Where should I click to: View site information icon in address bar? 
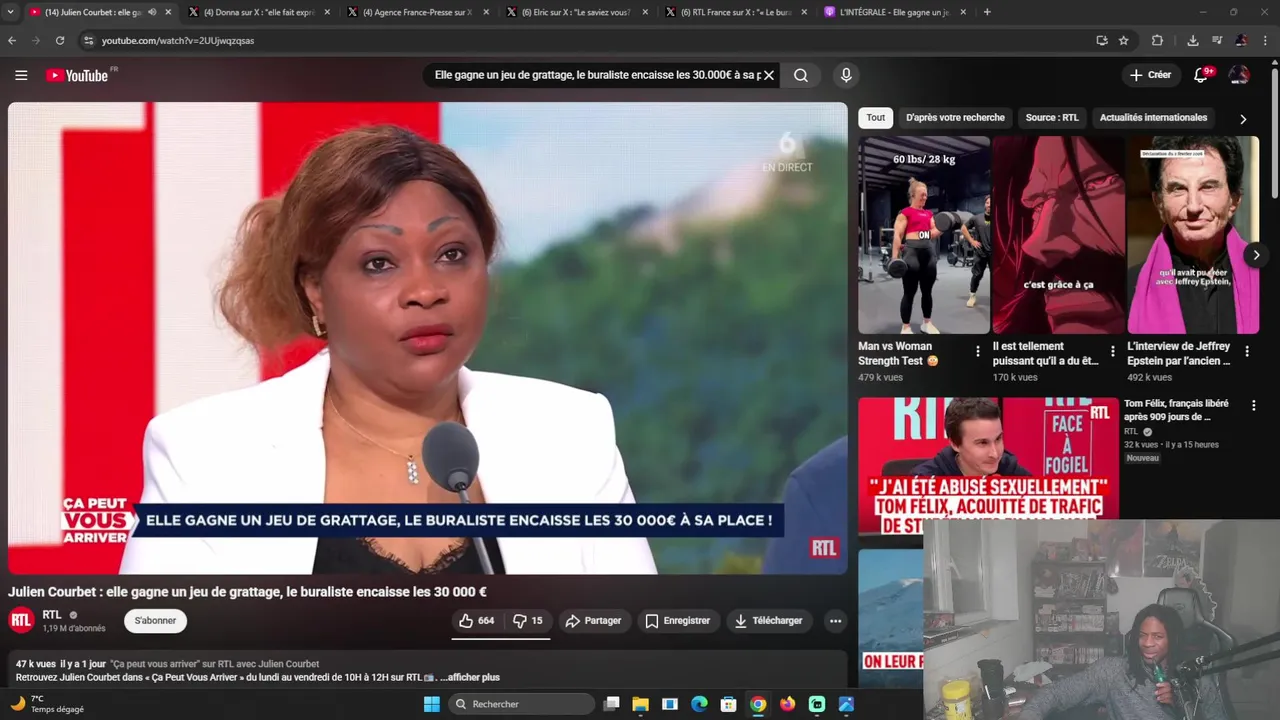(88, 41)
